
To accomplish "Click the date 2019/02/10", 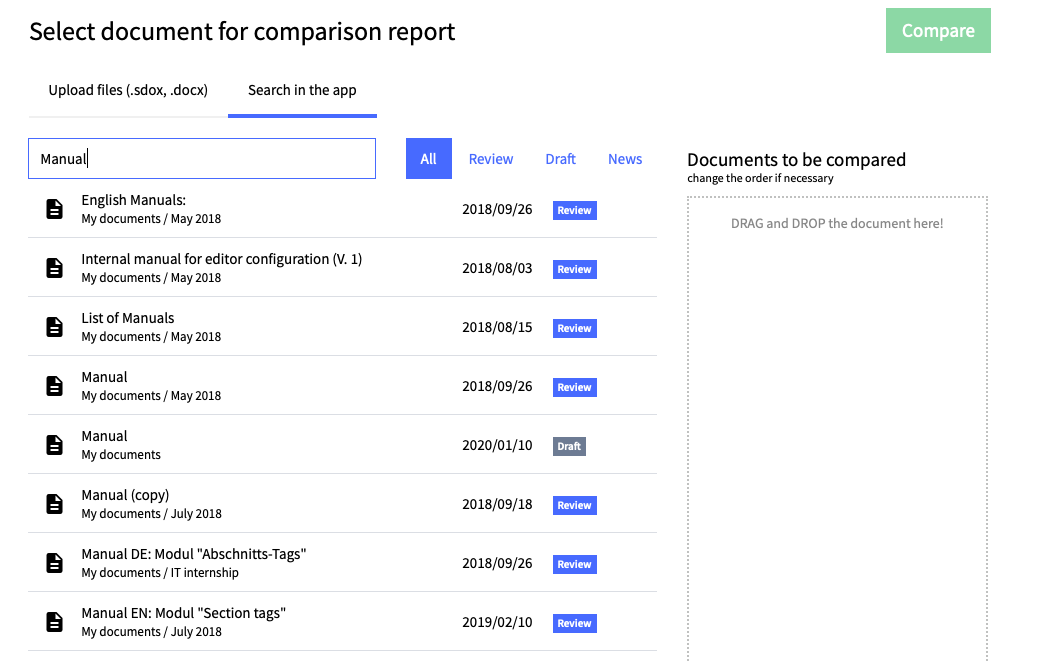I will tap(497, 622).
